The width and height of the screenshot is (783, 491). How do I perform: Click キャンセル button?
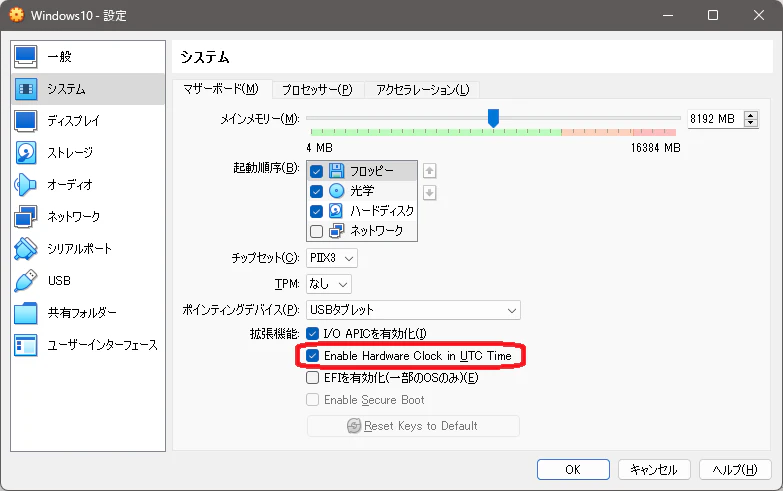pyautogui.click(x=654, y=470)
